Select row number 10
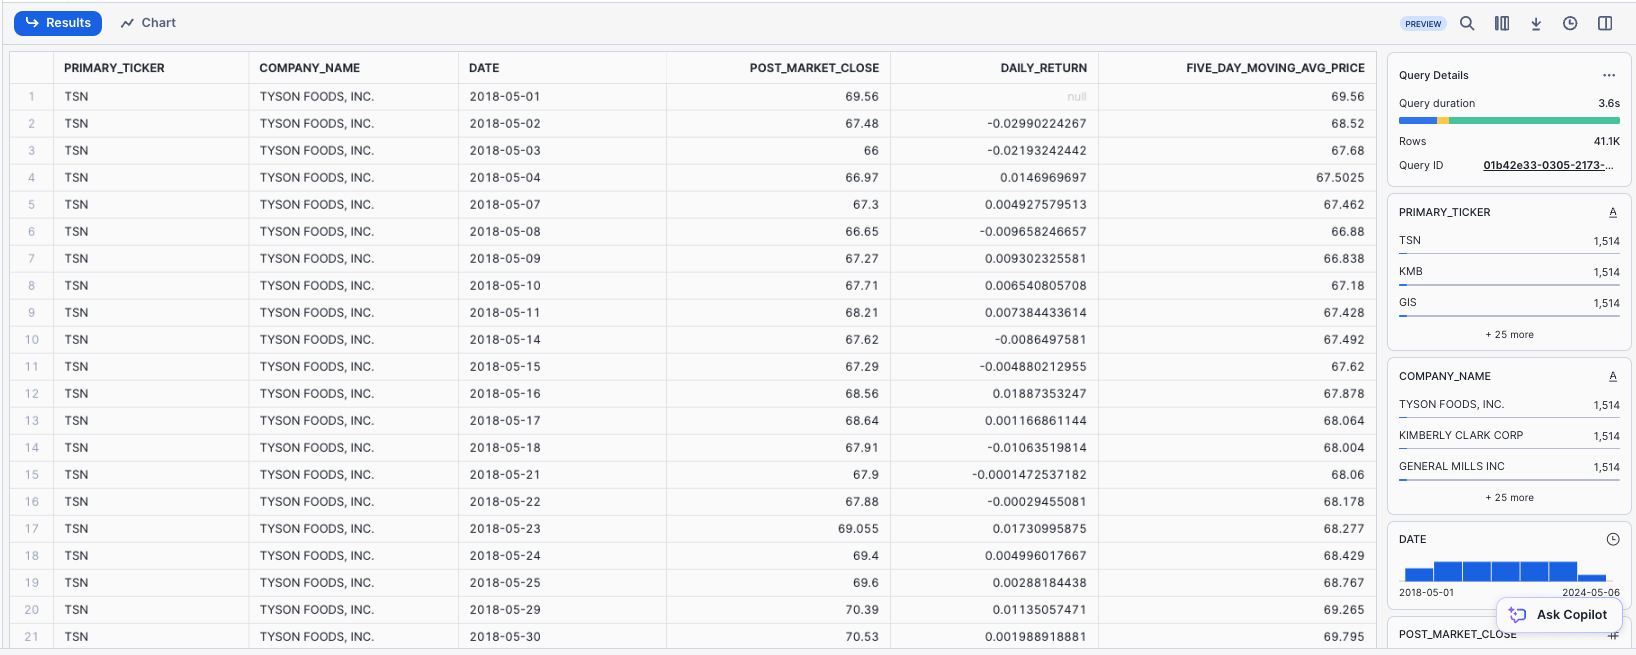This screenshot has width=1636, height=655. [32, 340]
